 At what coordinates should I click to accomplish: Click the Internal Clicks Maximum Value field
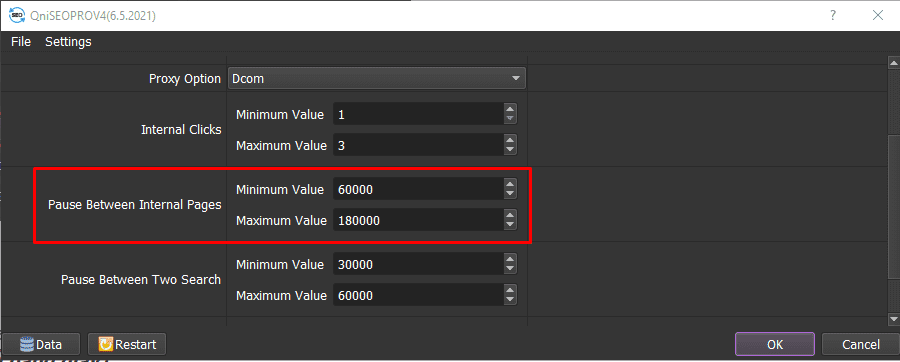click(x=418, y=145)
